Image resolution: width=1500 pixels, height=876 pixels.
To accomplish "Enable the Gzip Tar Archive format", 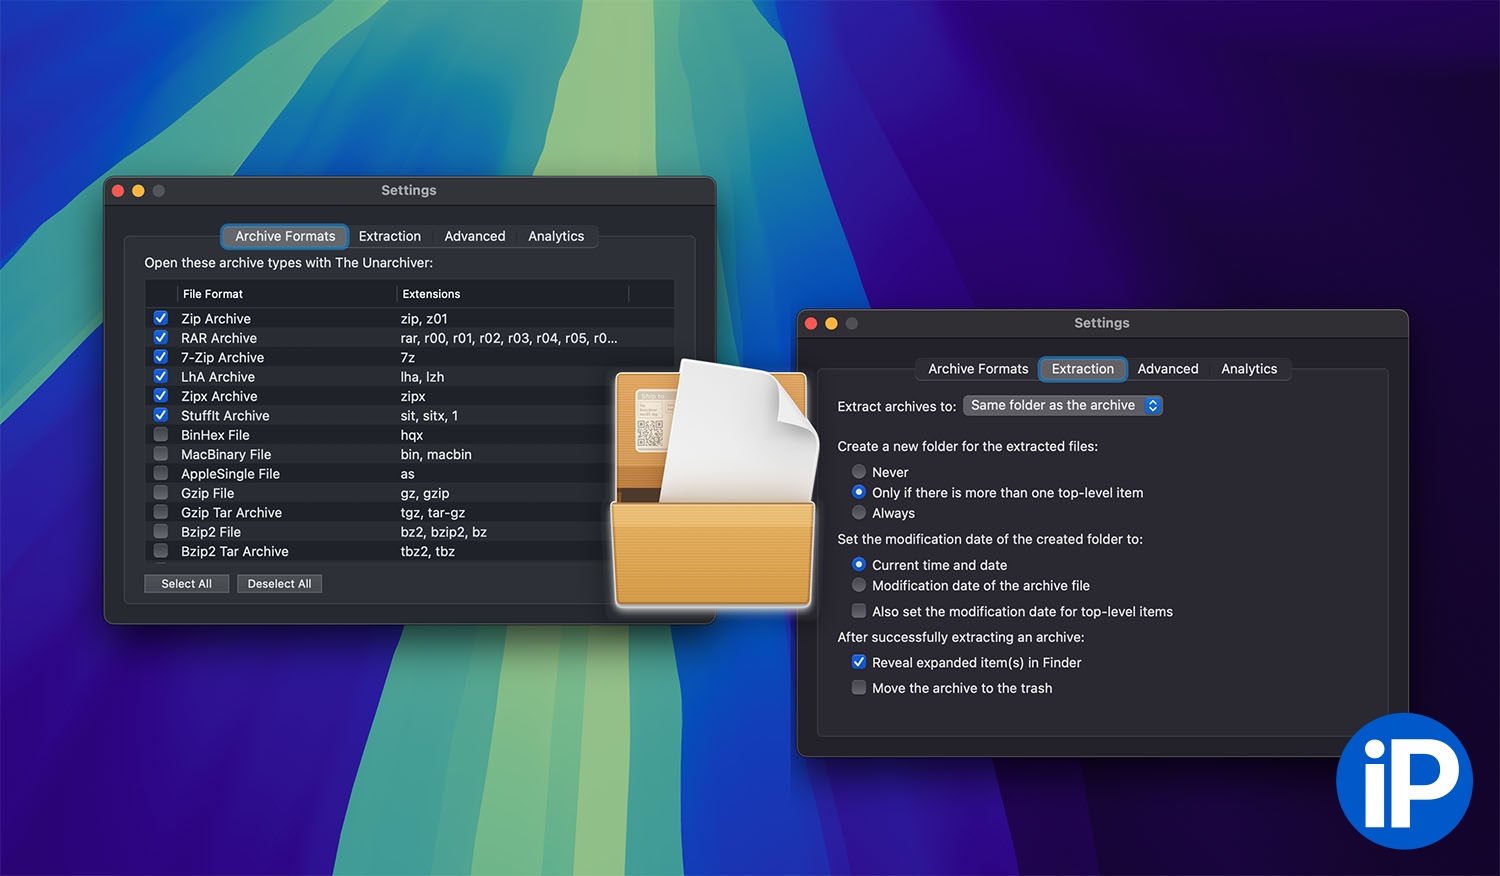I will click(x=160, y=512).
